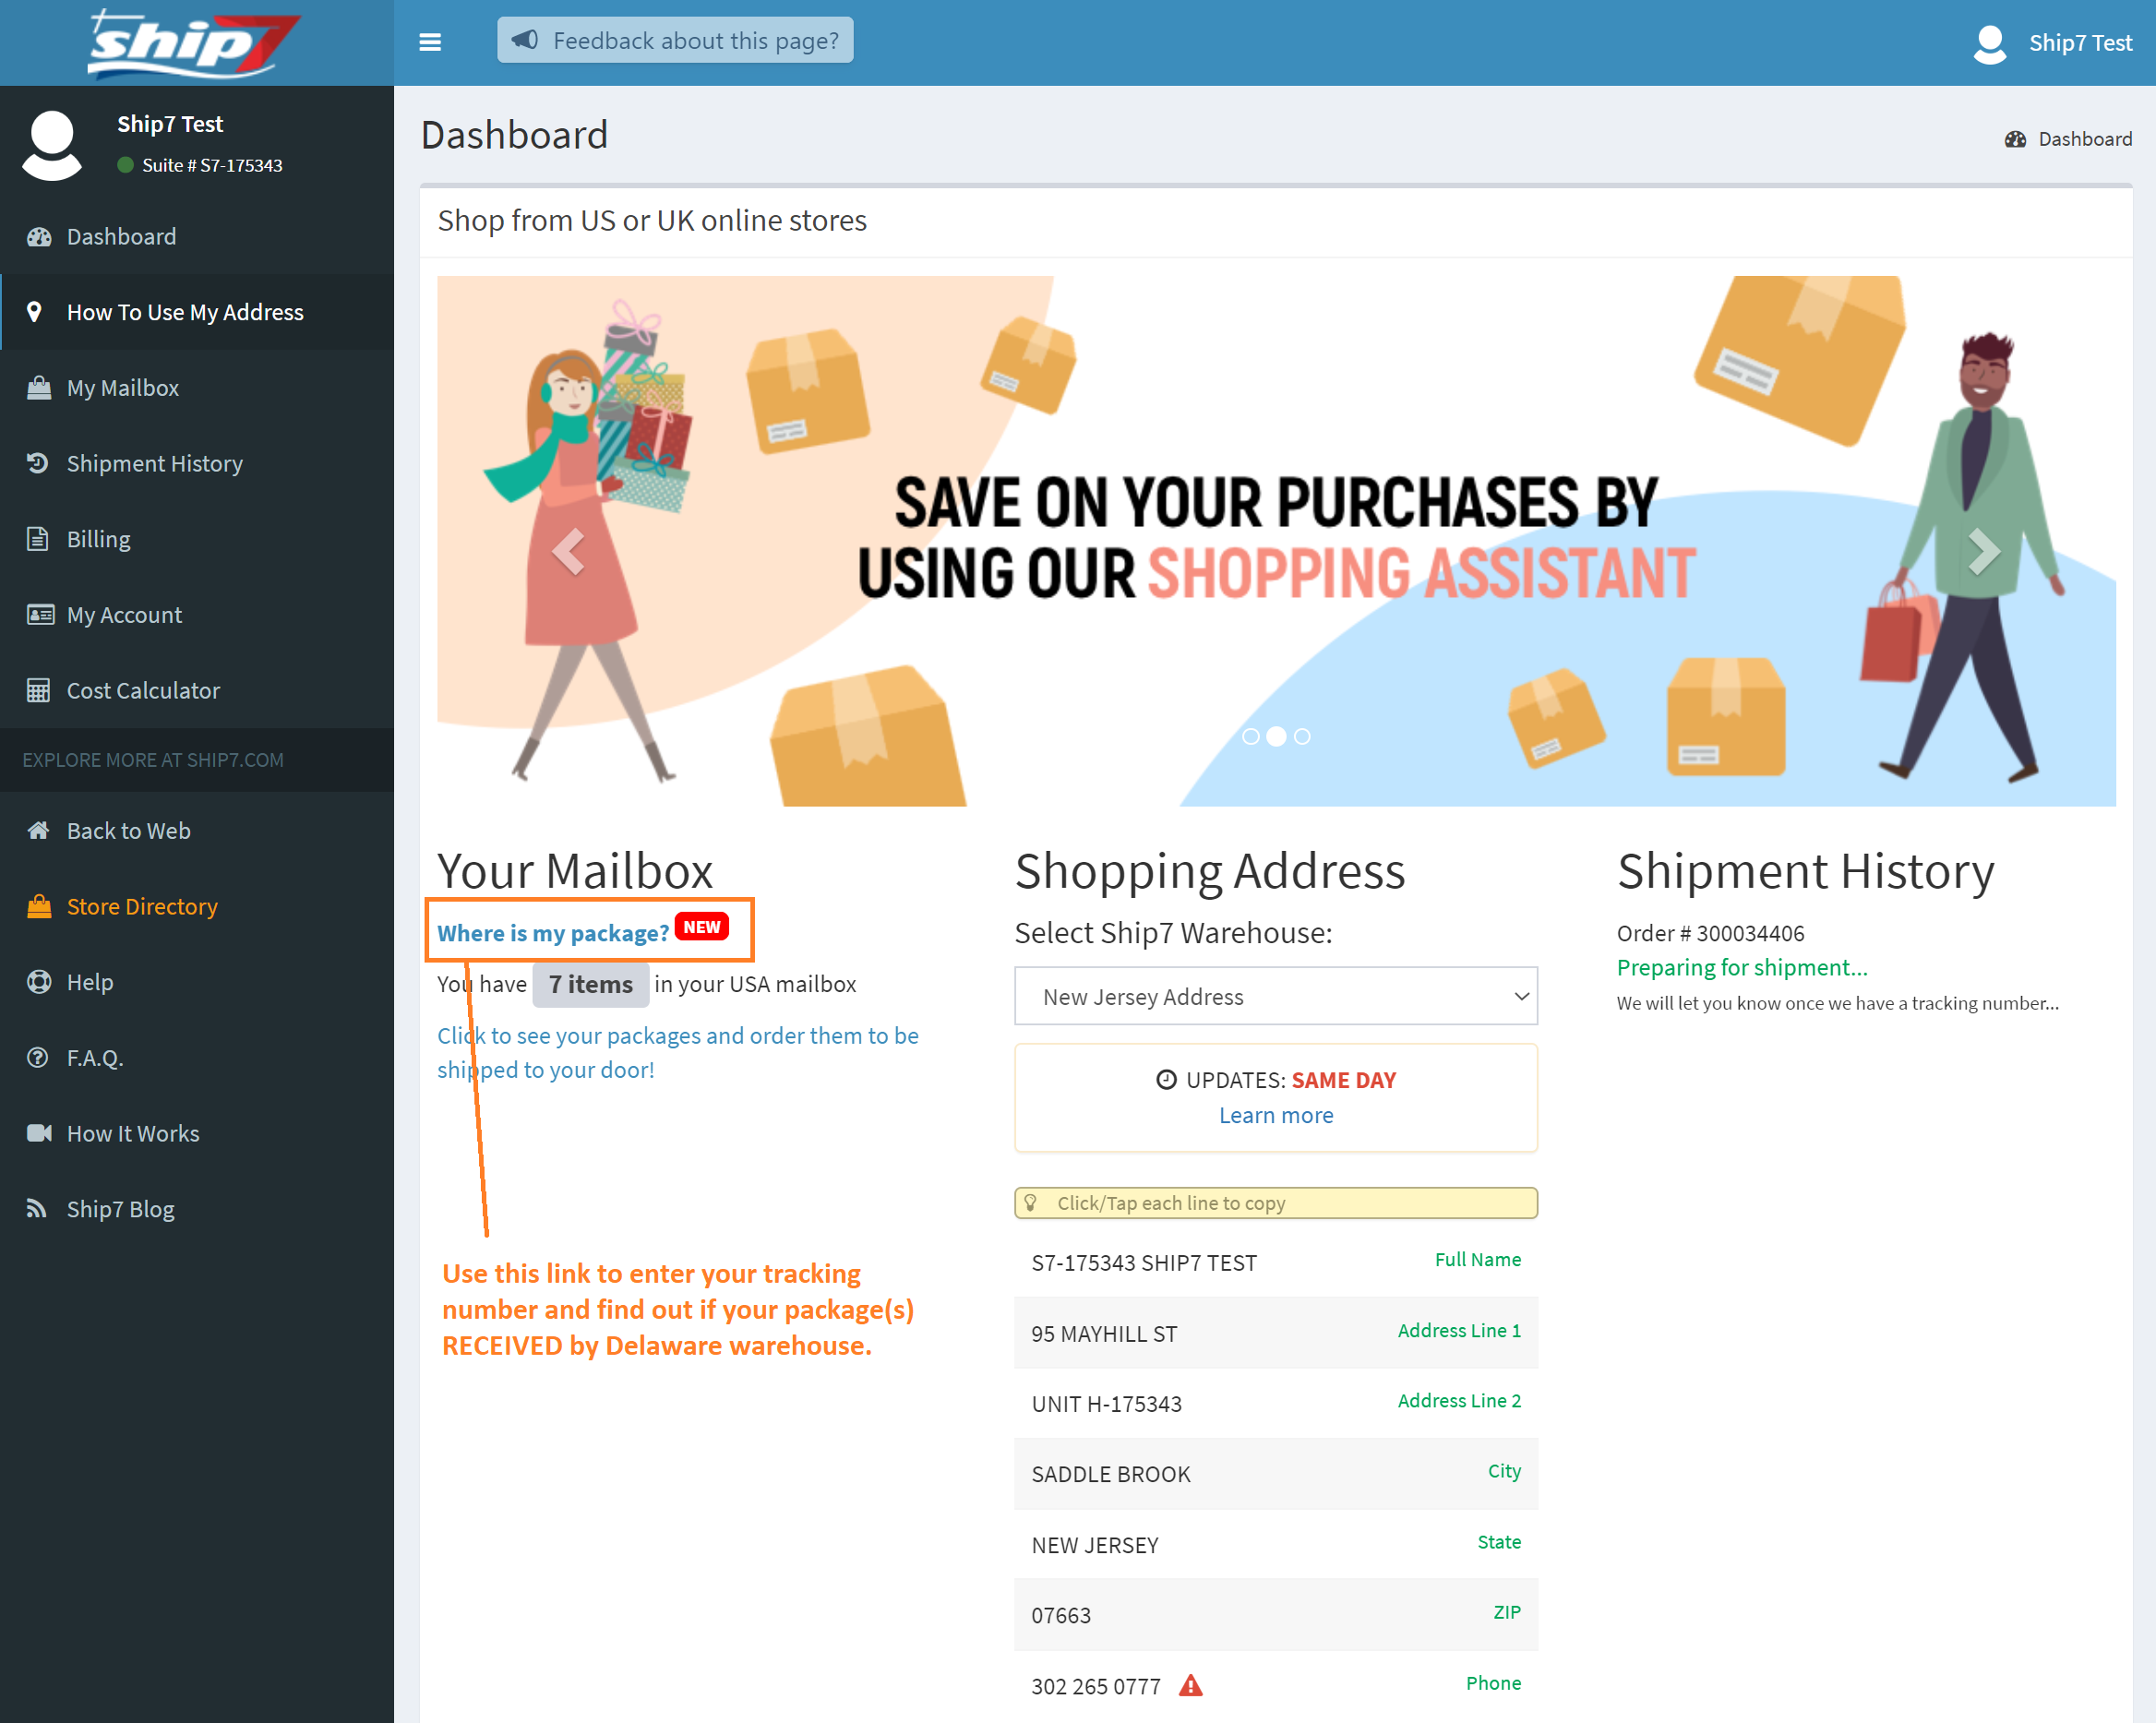
Task: Select the middle carousel indicator dot
Action: (1276, 736)
